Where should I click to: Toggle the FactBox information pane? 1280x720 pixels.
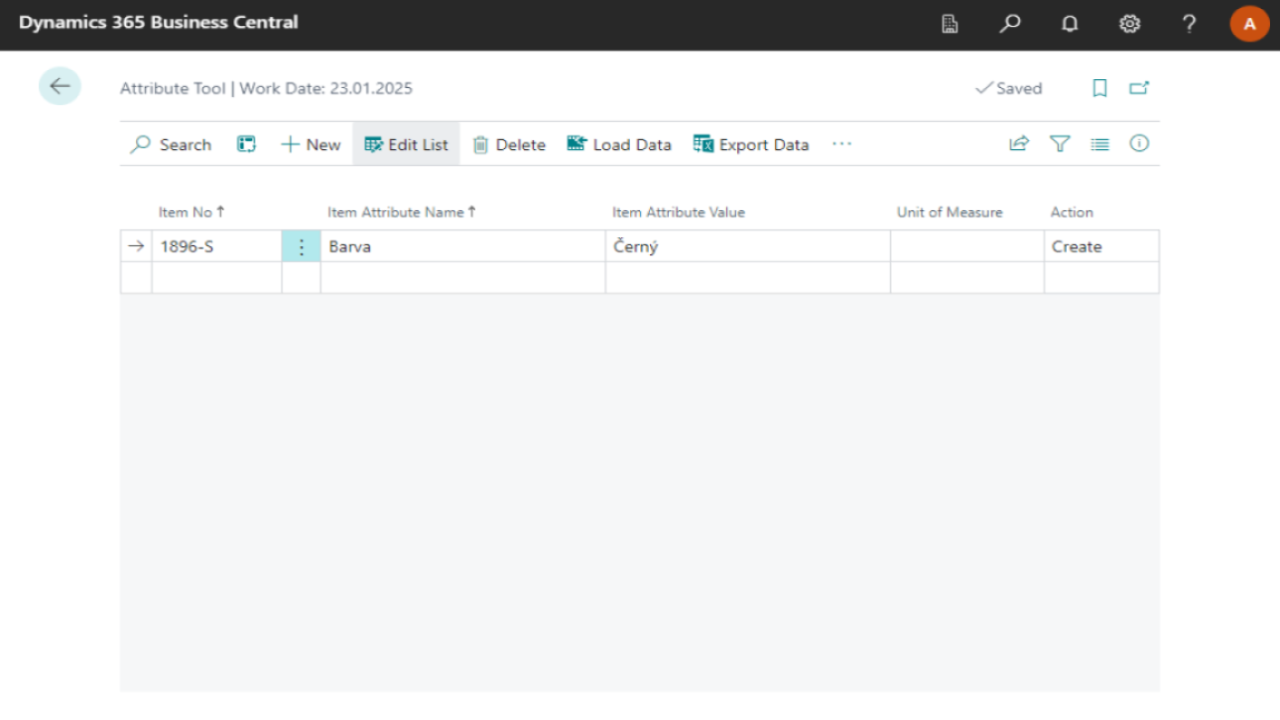(1139, 144)
